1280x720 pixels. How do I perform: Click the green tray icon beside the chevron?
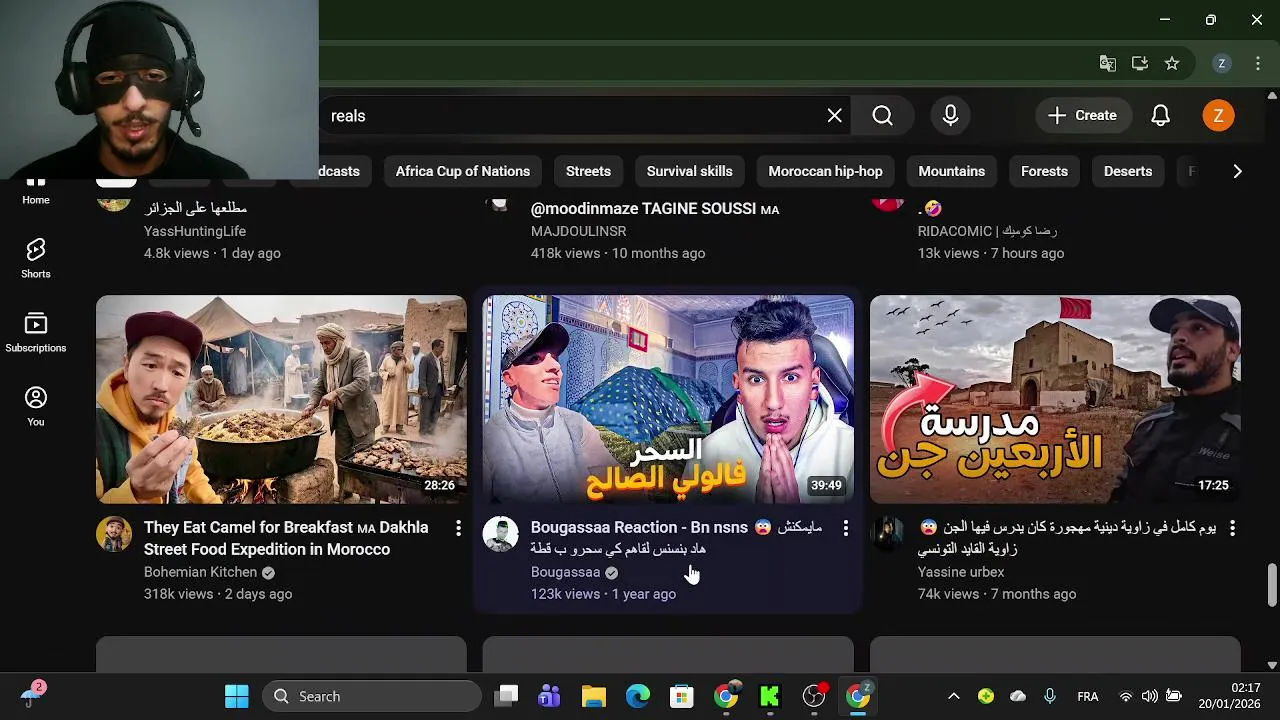[x=986, y=696]
